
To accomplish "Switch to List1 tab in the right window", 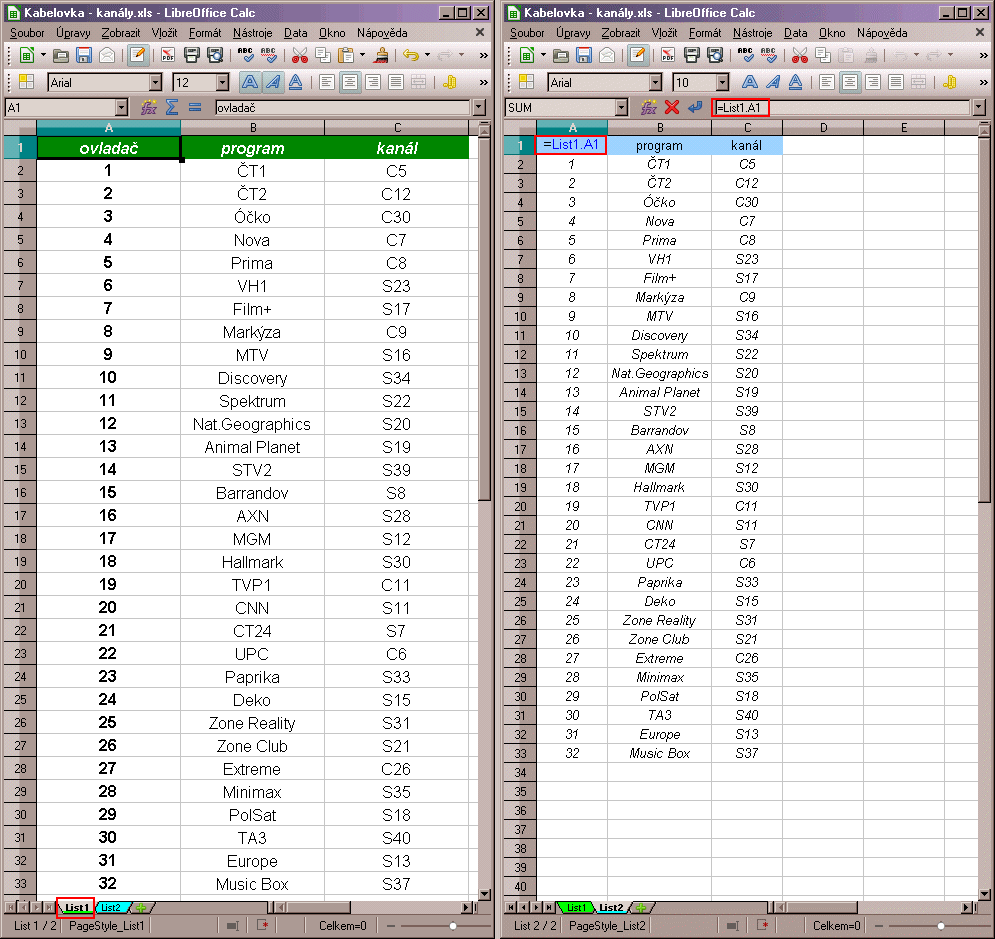I will click(x=576, y=908).
